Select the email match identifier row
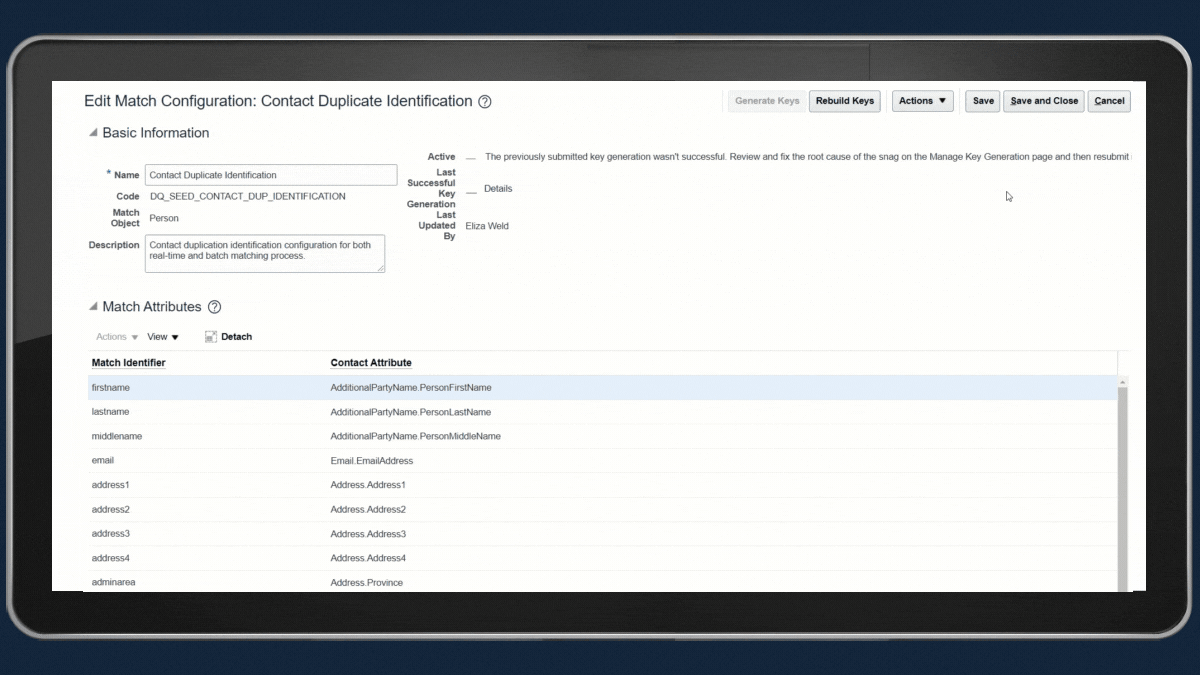 (103, 461)
